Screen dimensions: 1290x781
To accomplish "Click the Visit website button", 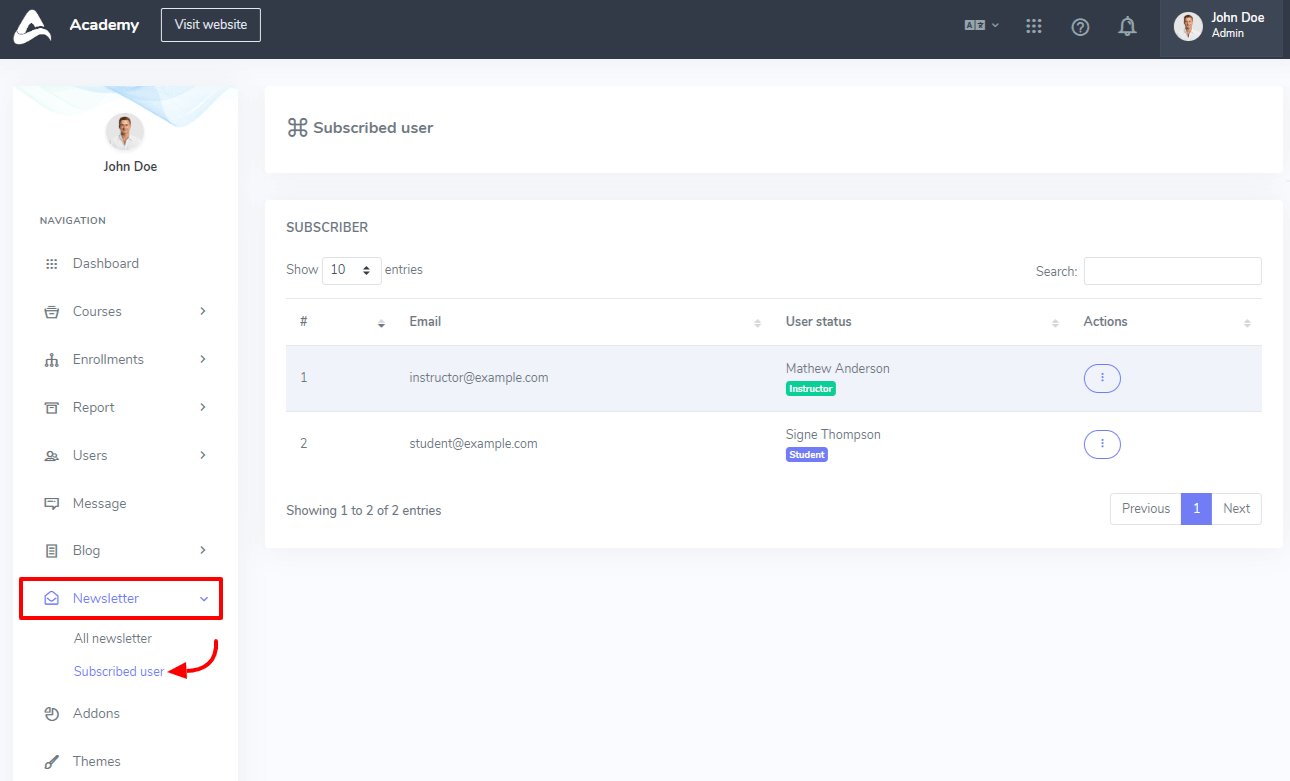I will tap(210, 25).
